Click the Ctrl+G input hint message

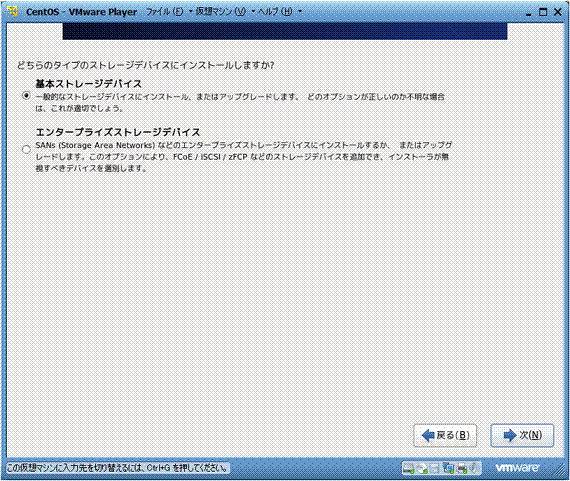[118, 468]
